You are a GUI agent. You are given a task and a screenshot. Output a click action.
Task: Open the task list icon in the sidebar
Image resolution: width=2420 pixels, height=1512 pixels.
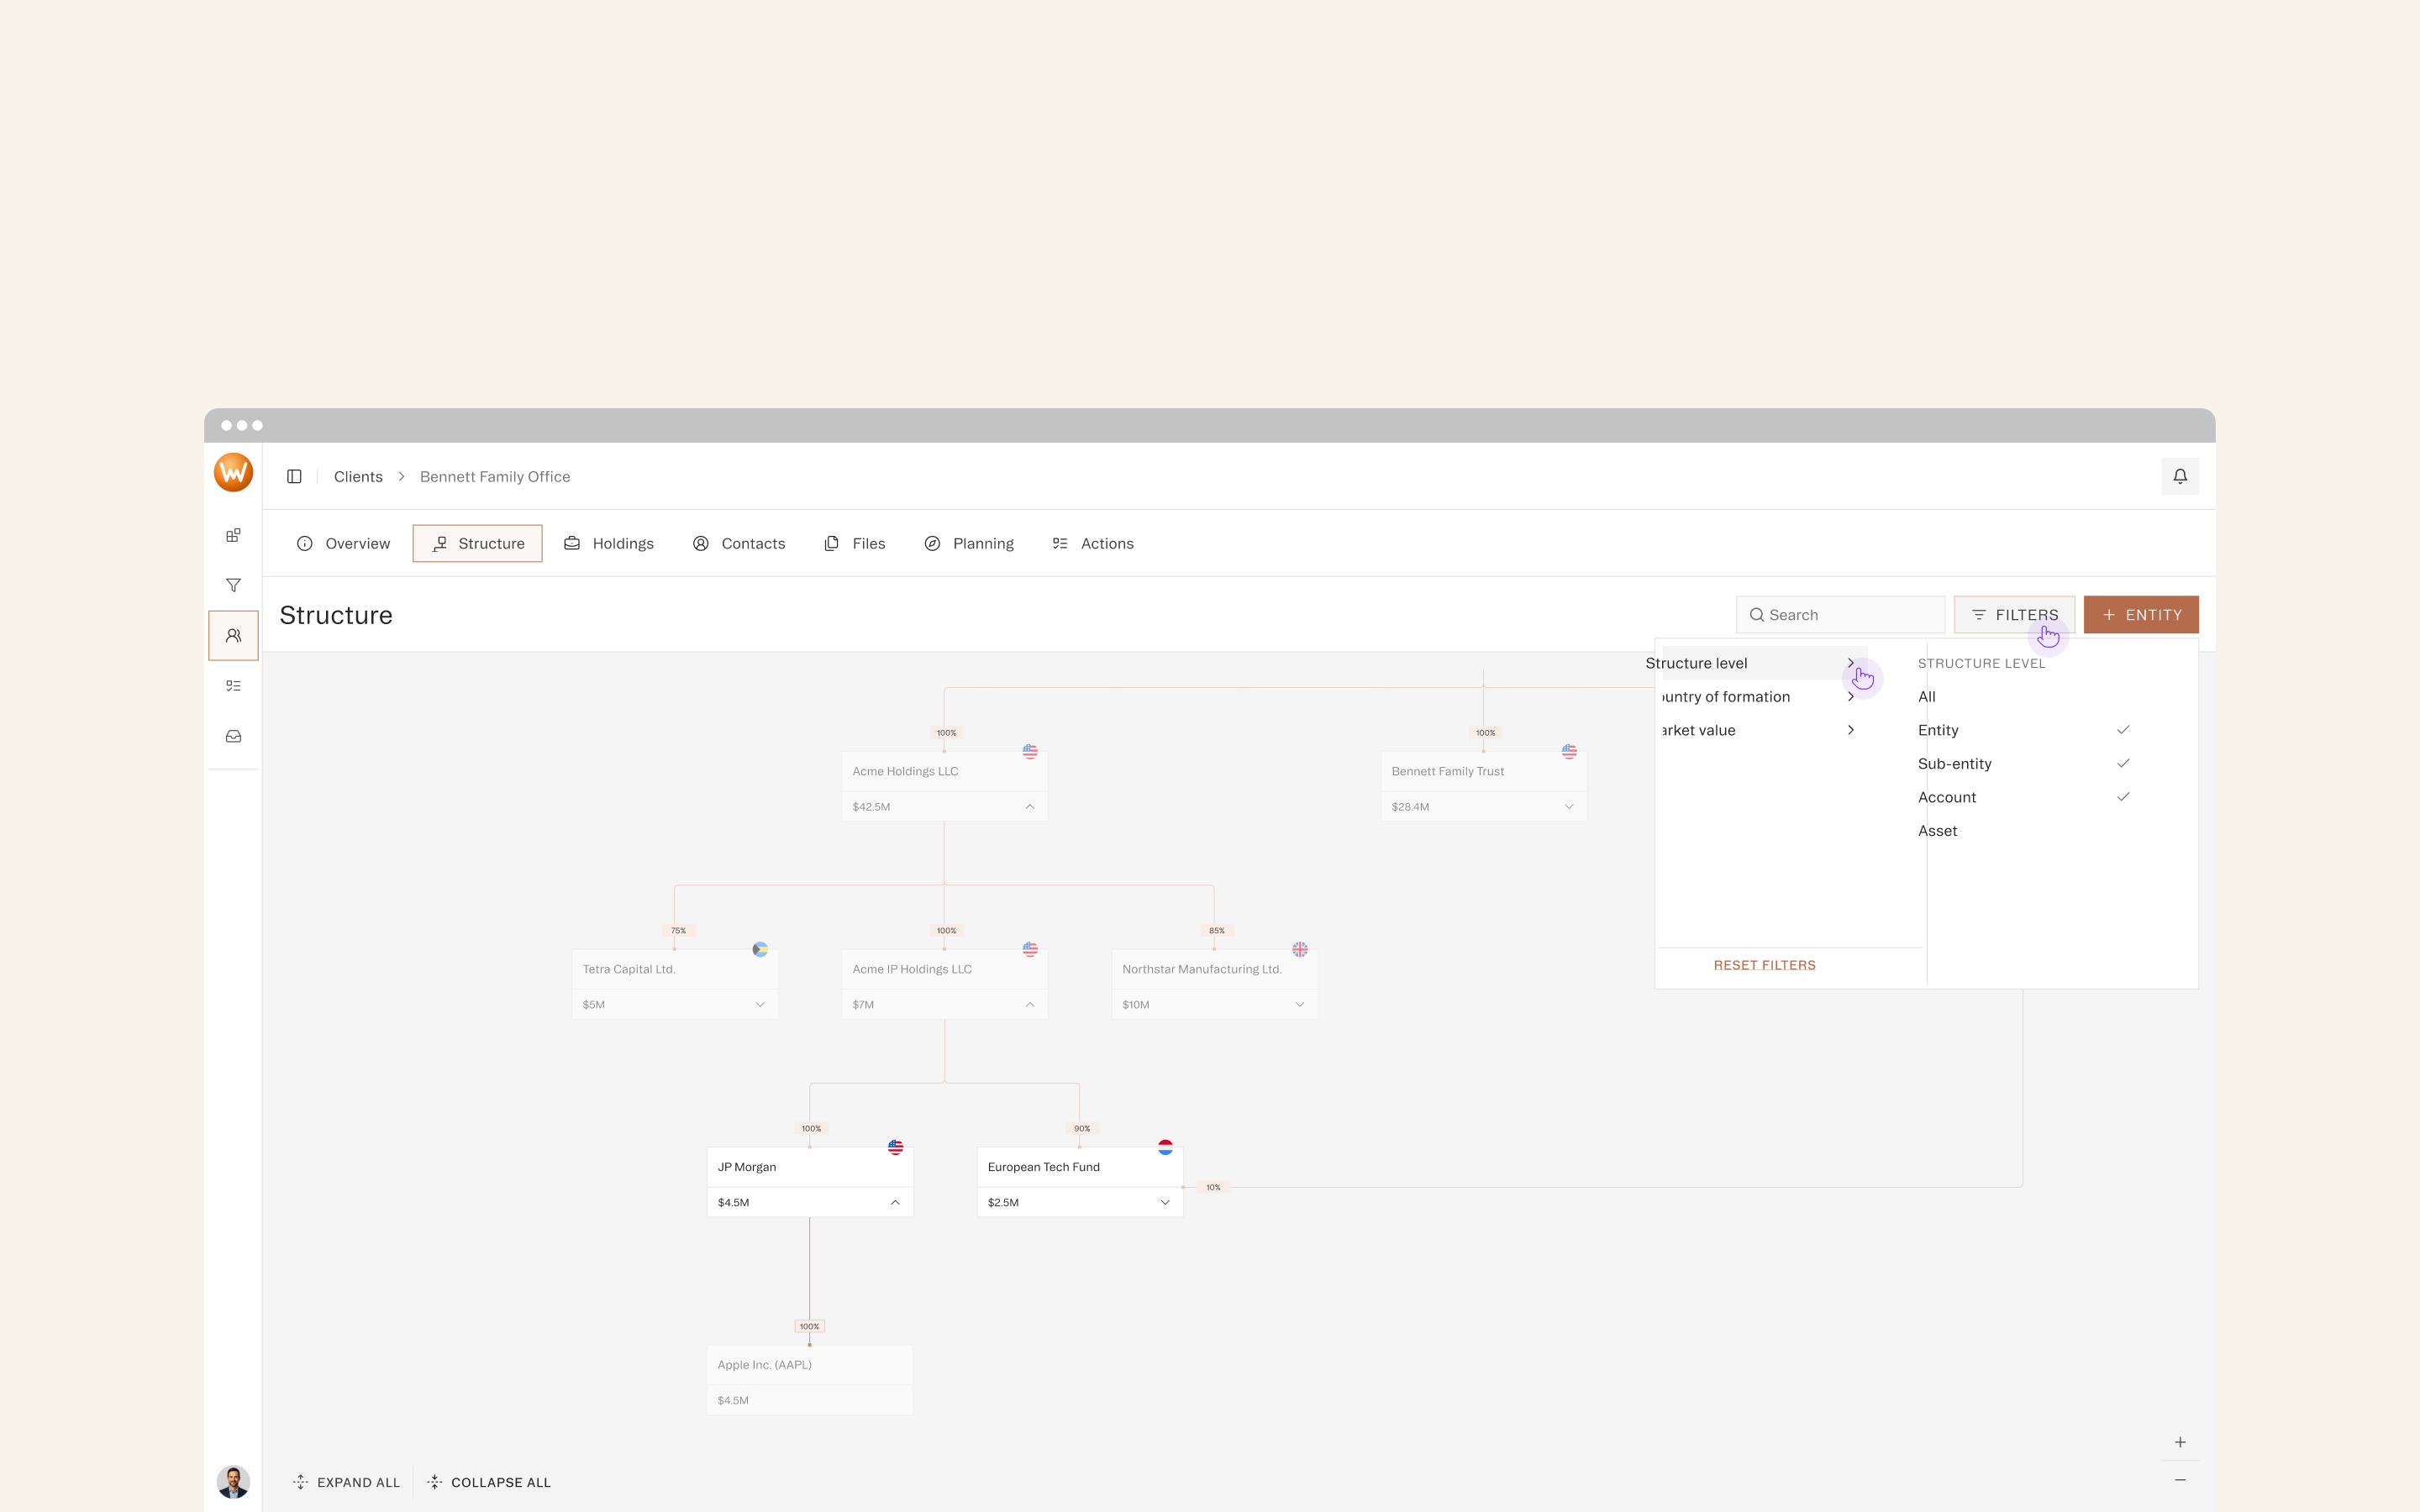(x=233, y=686)
